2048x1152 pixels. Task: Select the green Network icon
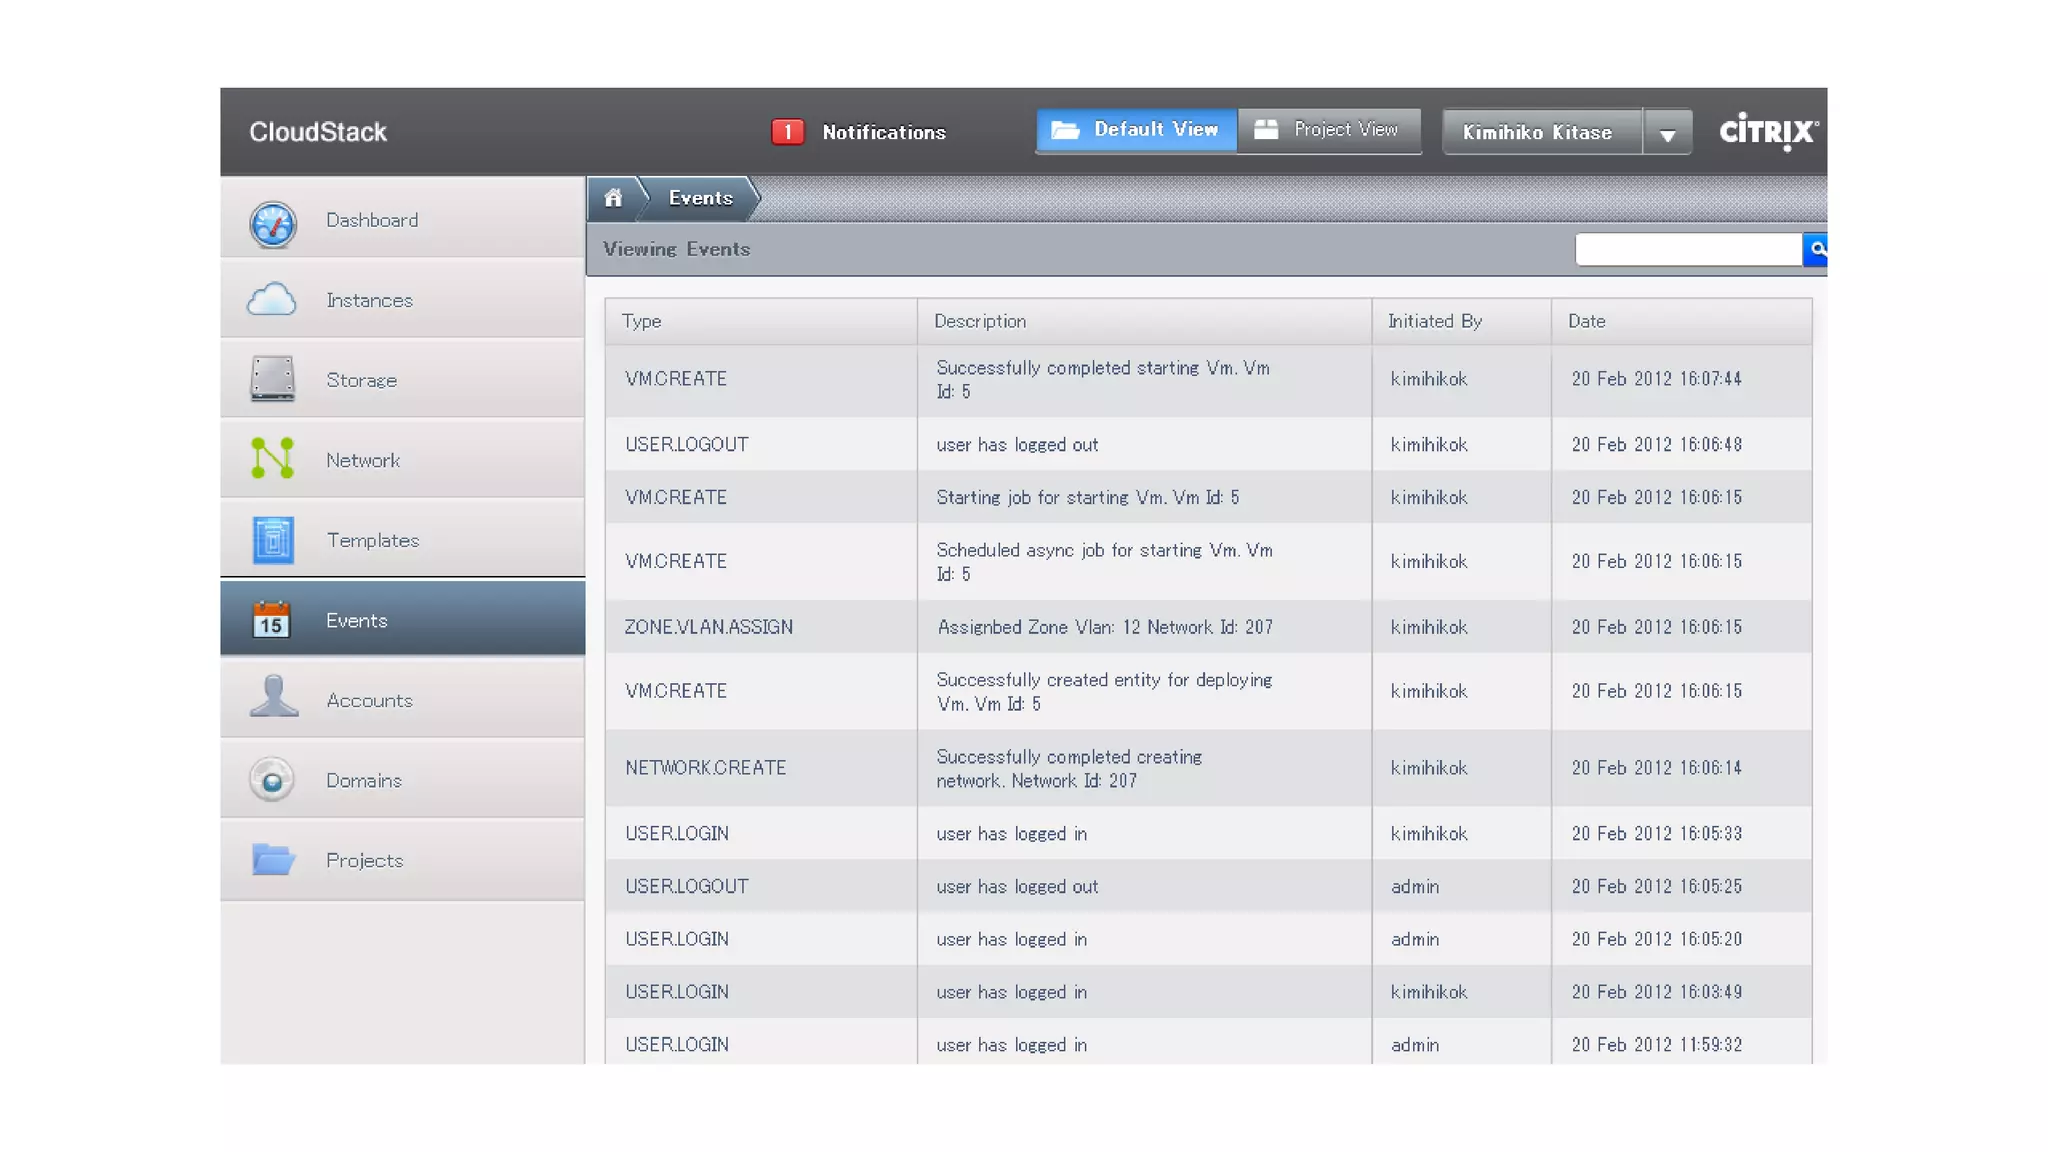click(x=272, y=459)
